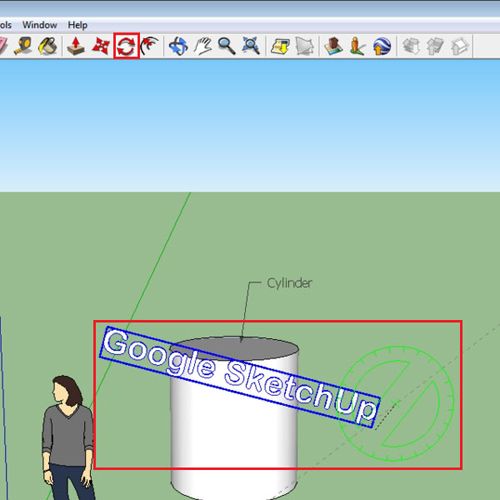Activate the Offset tool
The height and width of the screenshot is (500, 500).
tap(150, 46)
